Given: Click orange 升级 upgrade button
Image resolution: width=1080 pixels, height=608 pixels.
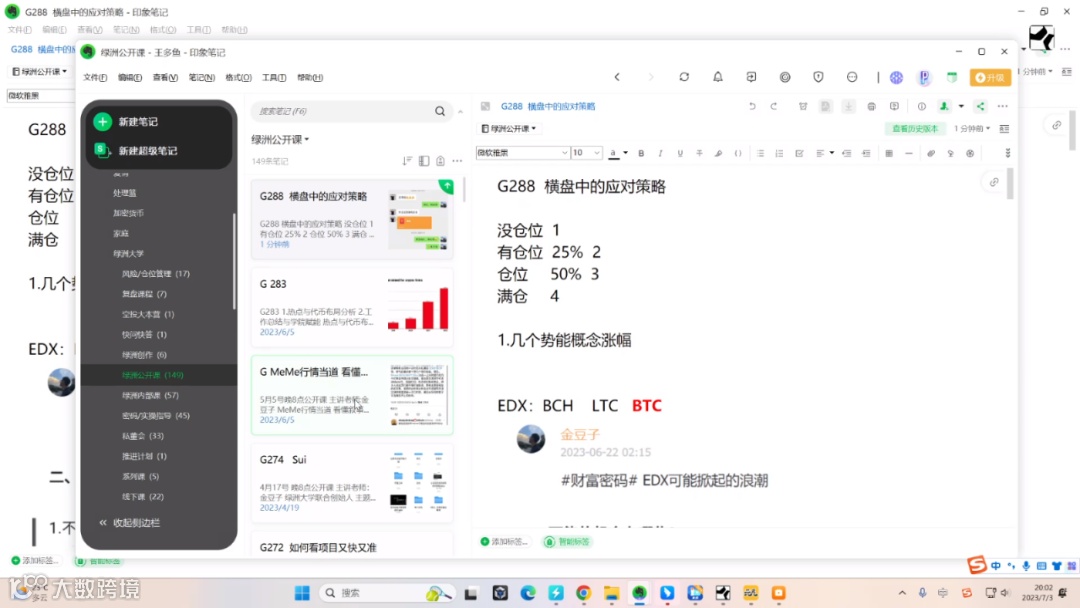Looking at the screenshot, I should click(x=990, y=78).
